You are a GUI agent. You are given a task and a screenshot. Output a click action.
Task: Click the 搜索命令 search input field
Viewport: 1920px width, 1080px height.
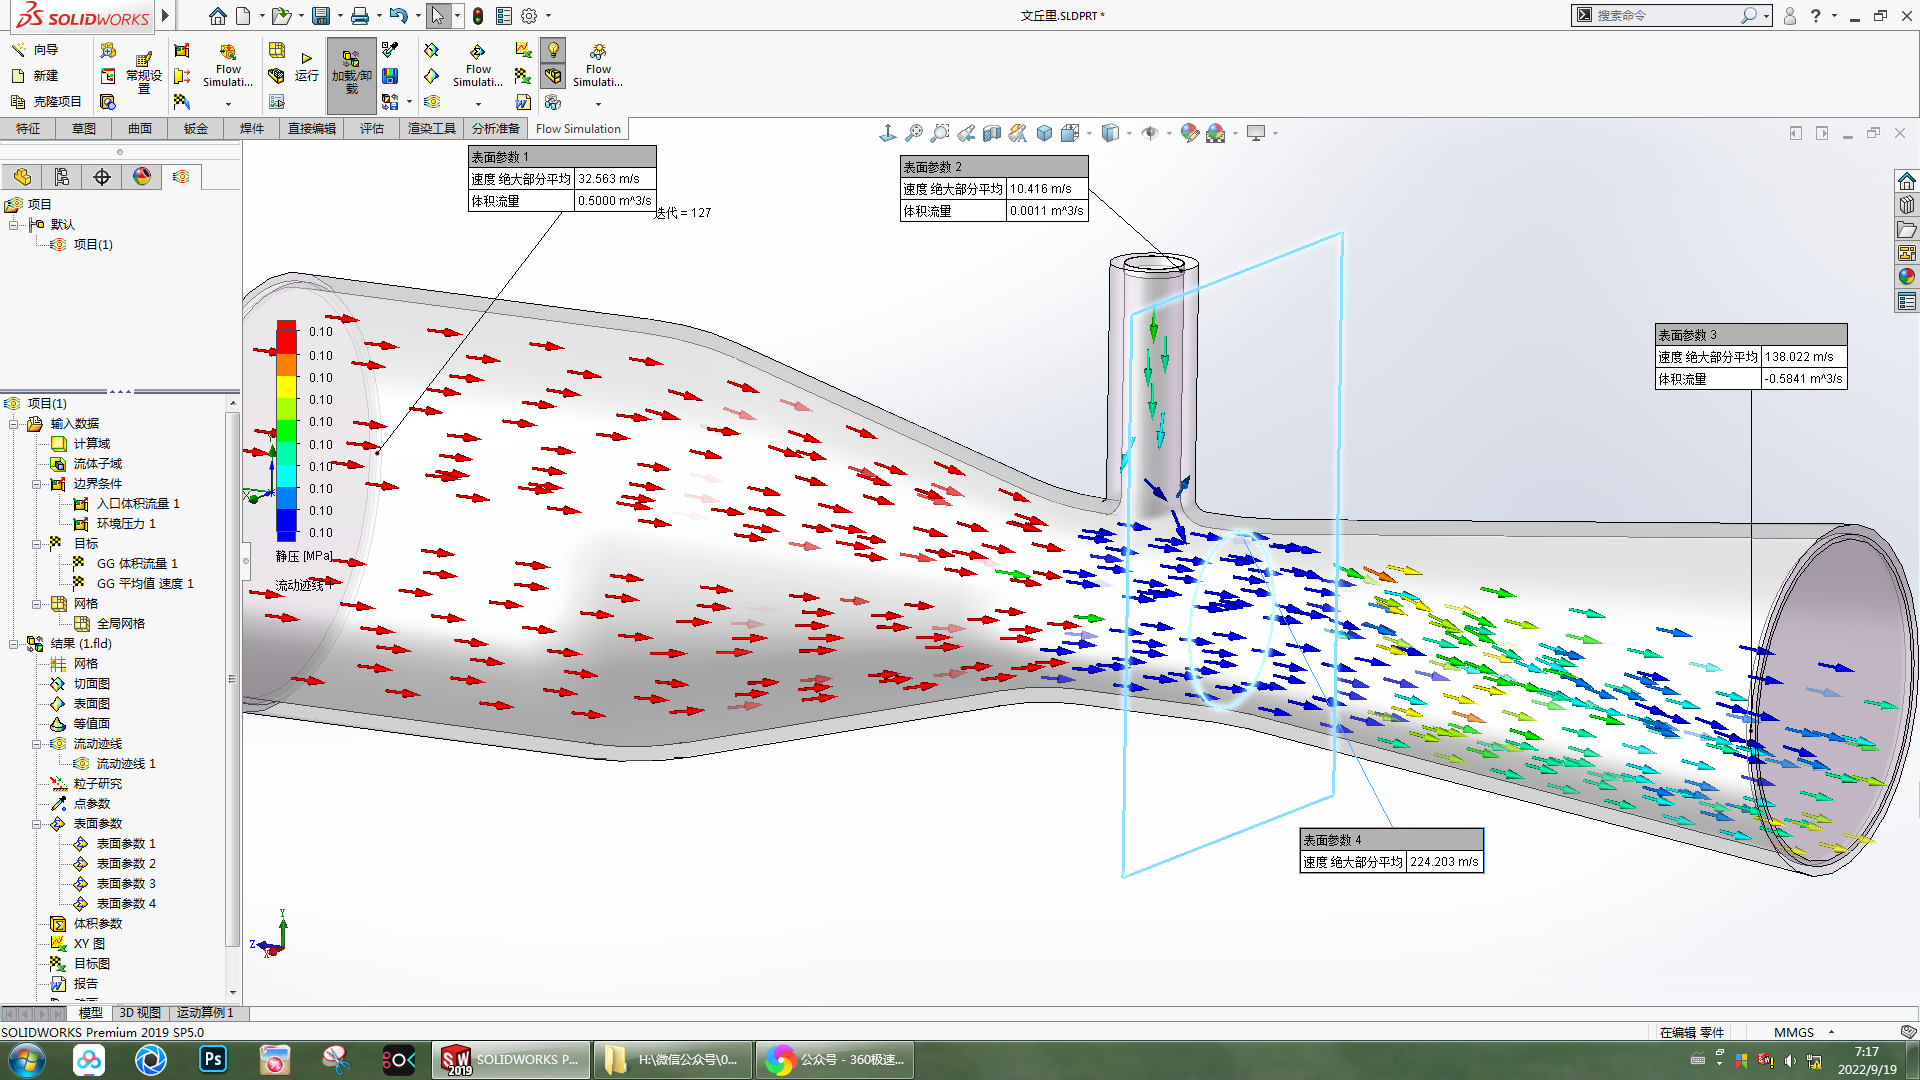tap(1665, 16)
